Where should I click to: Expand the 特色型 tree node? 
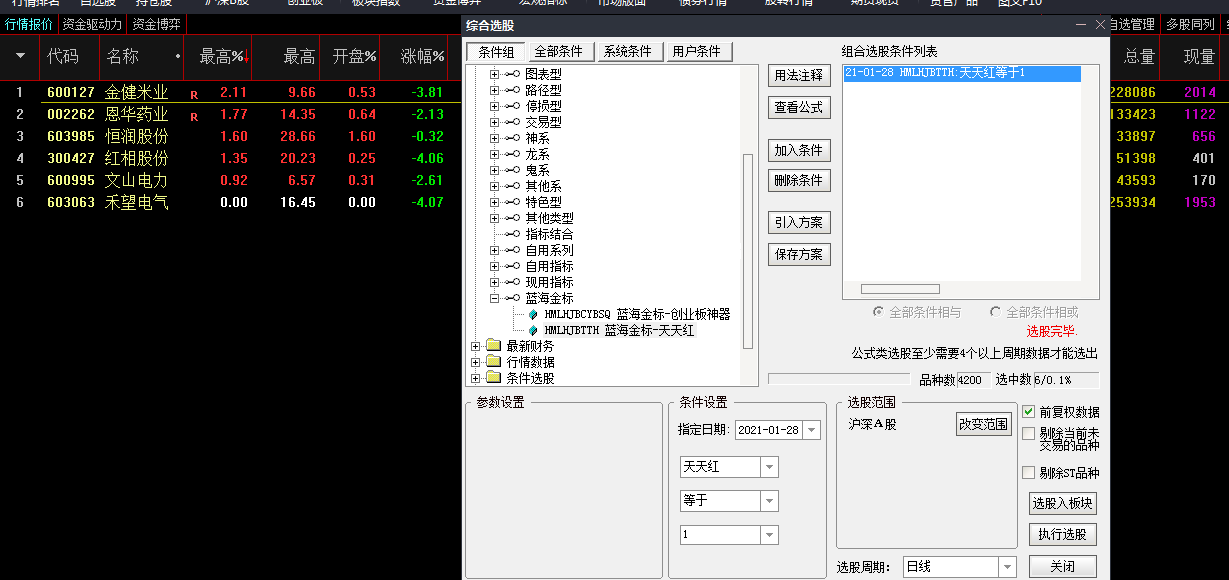[x=494, y=202]
